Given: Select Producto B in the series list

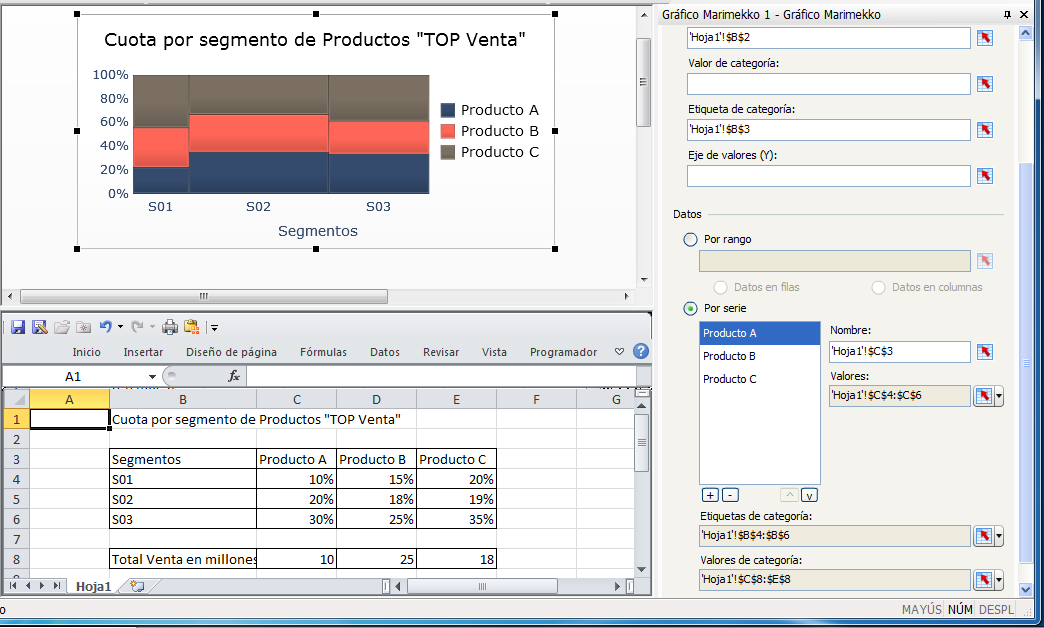Looking at the screenshot, I should tap(729, 356).
